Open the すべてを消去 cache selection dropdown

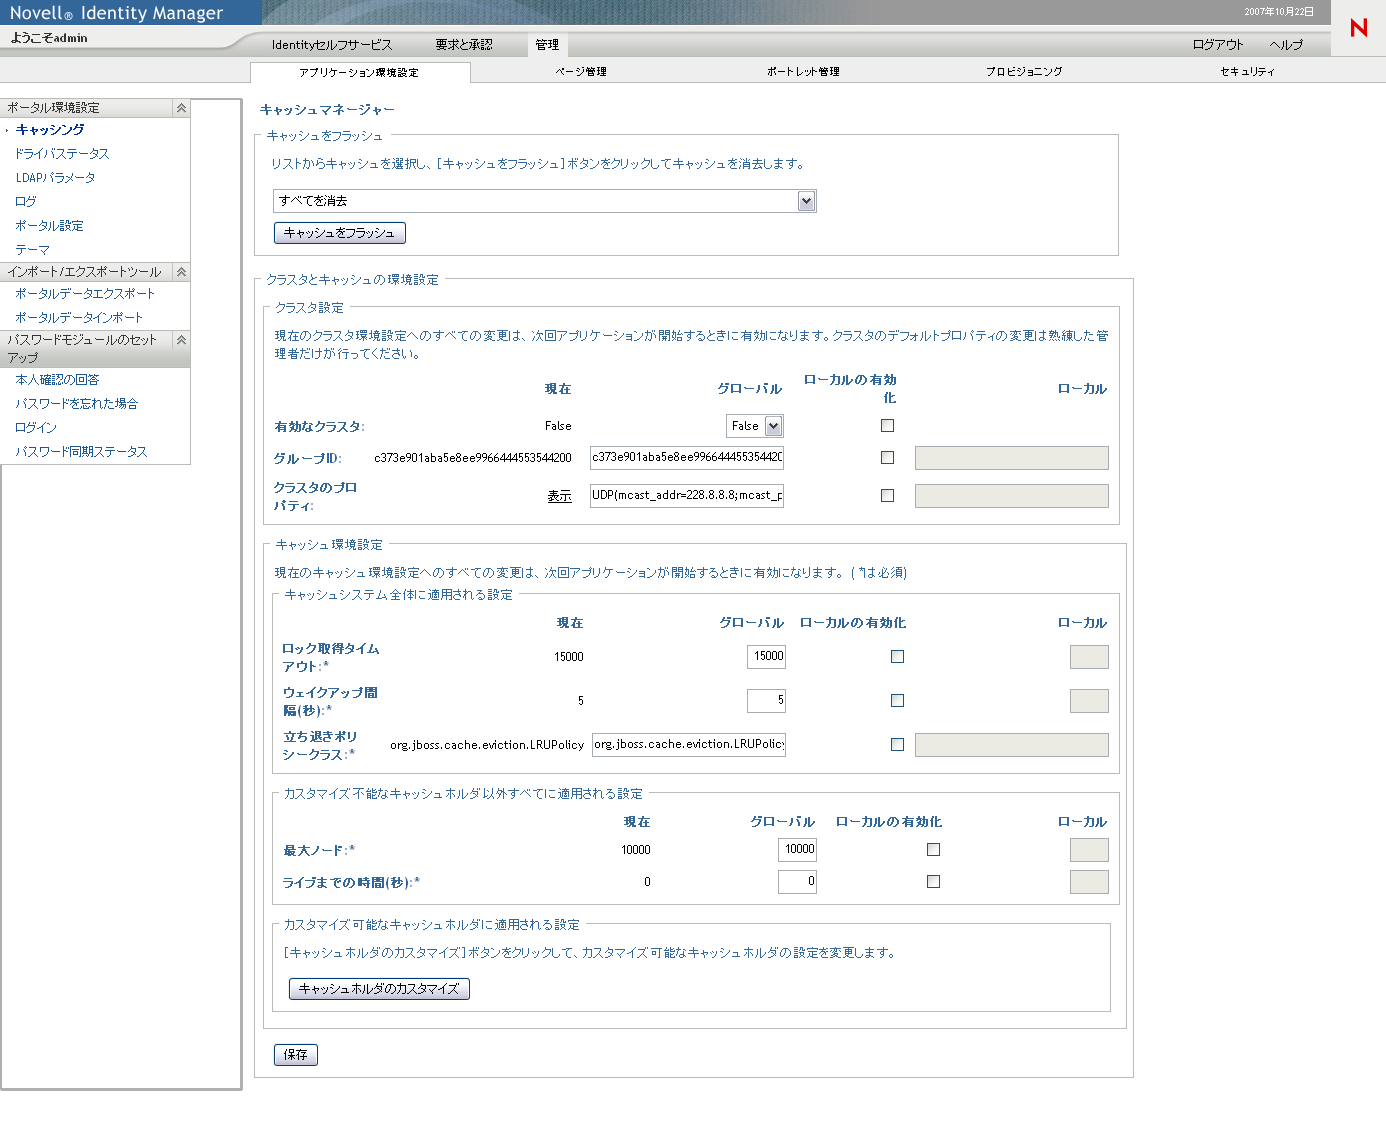click(x=545, y=201)
